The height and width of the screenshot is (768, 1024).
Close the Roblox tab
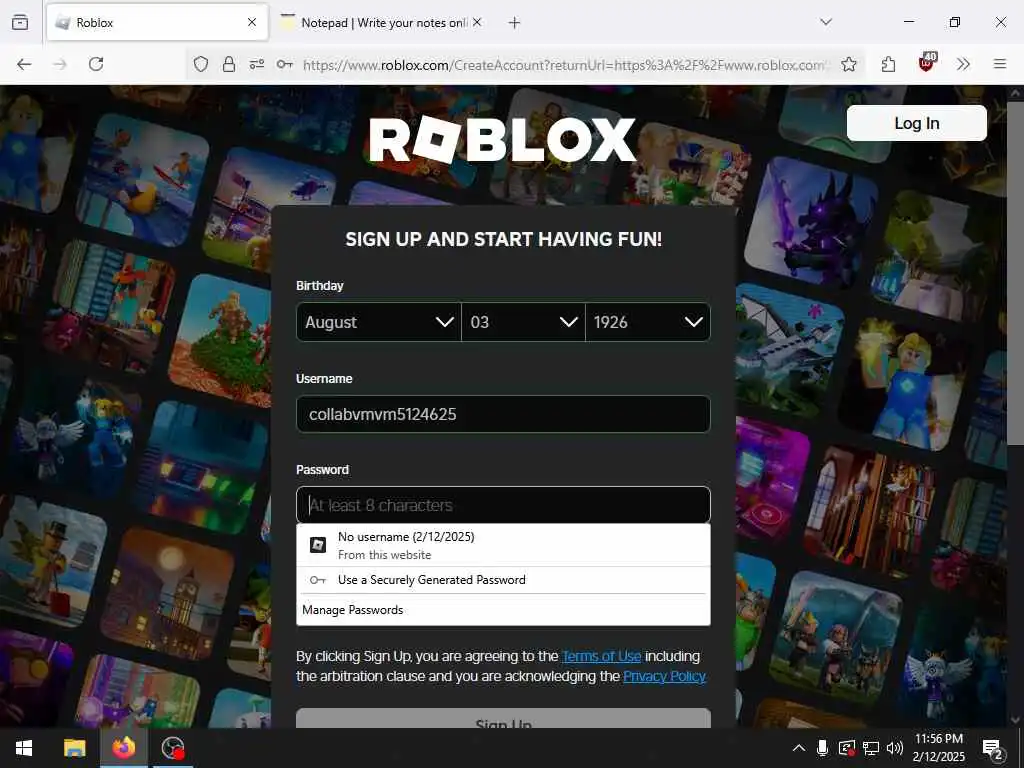[x=252, y=22]
